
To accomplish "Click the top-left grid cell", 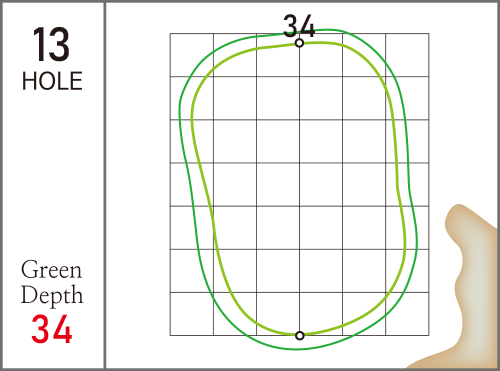I will pyautogui.click(x=192, y=55).
